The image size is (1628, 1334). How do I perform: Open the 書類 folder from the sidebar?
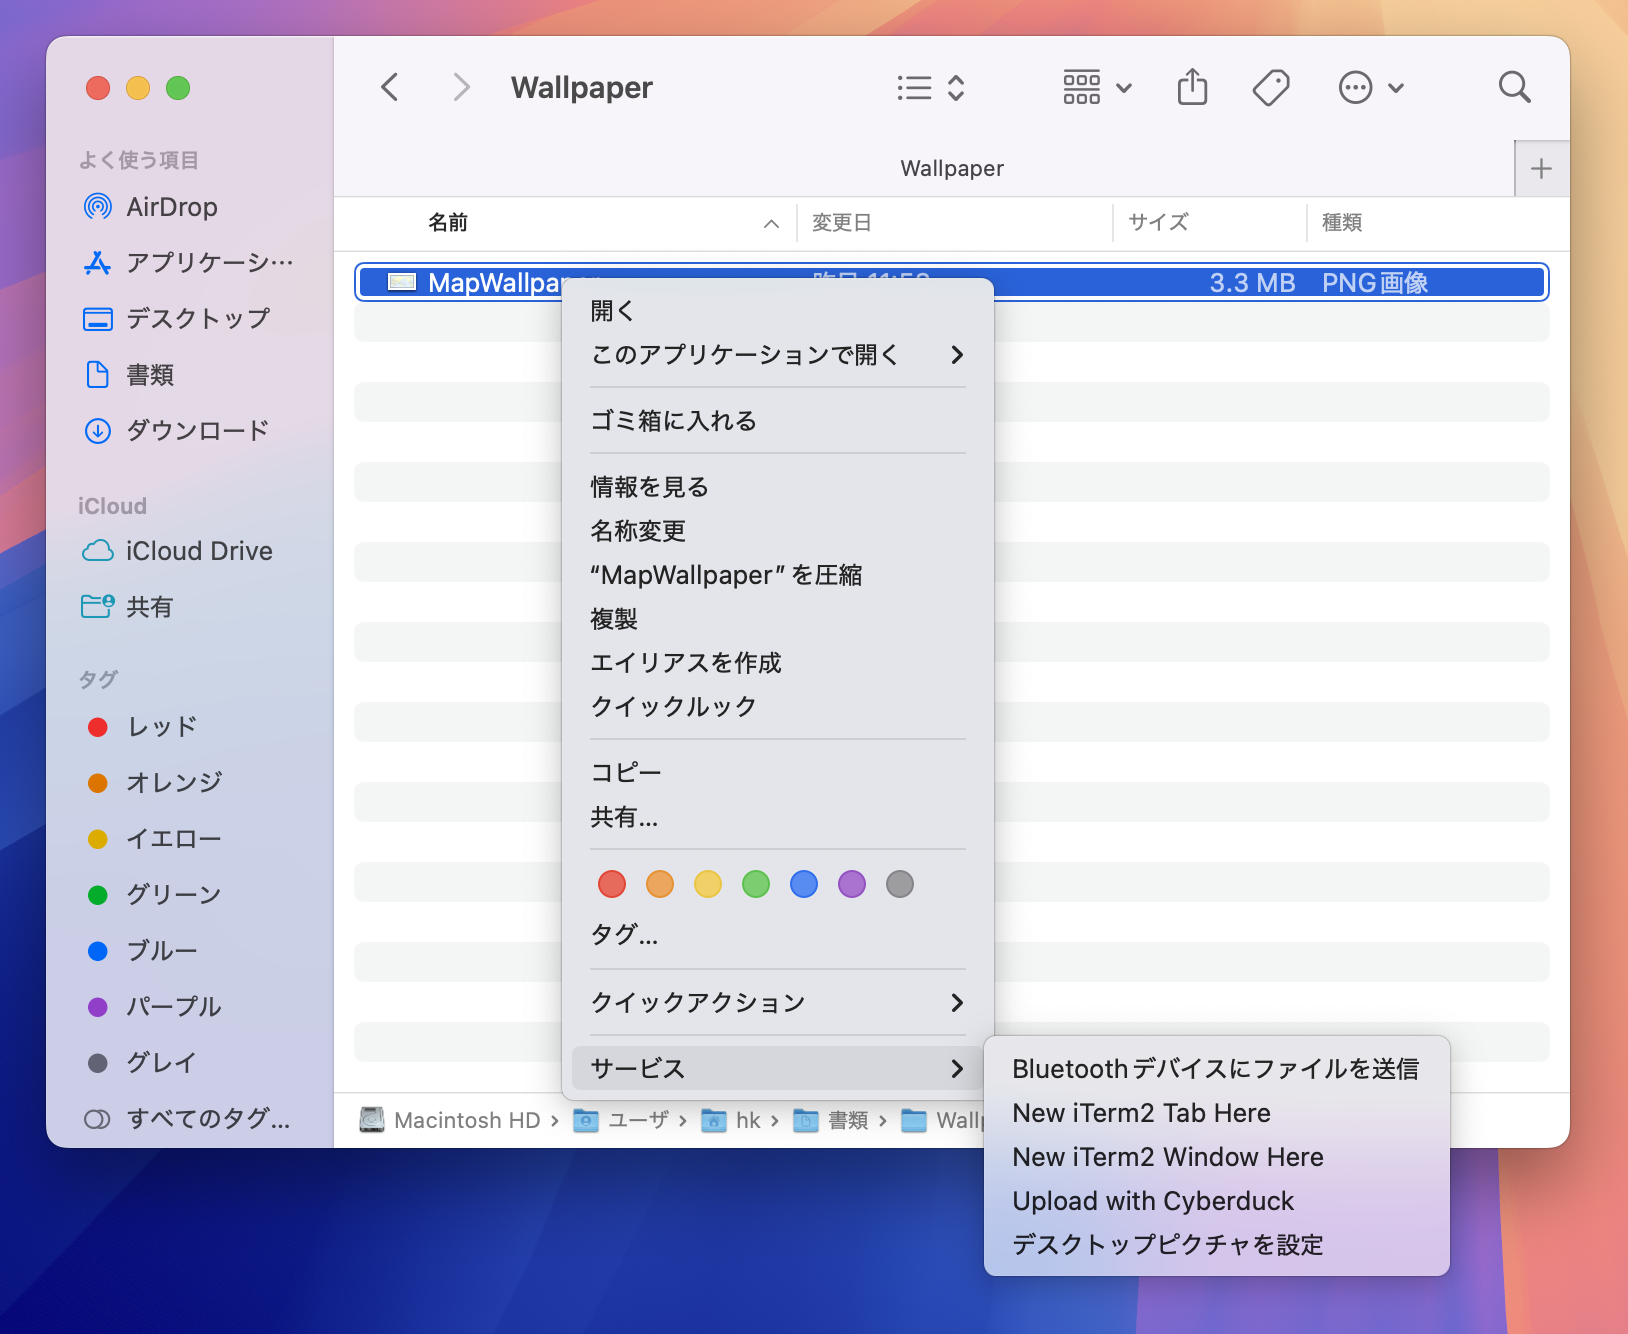pyautogui.click(x=150, y=375)
